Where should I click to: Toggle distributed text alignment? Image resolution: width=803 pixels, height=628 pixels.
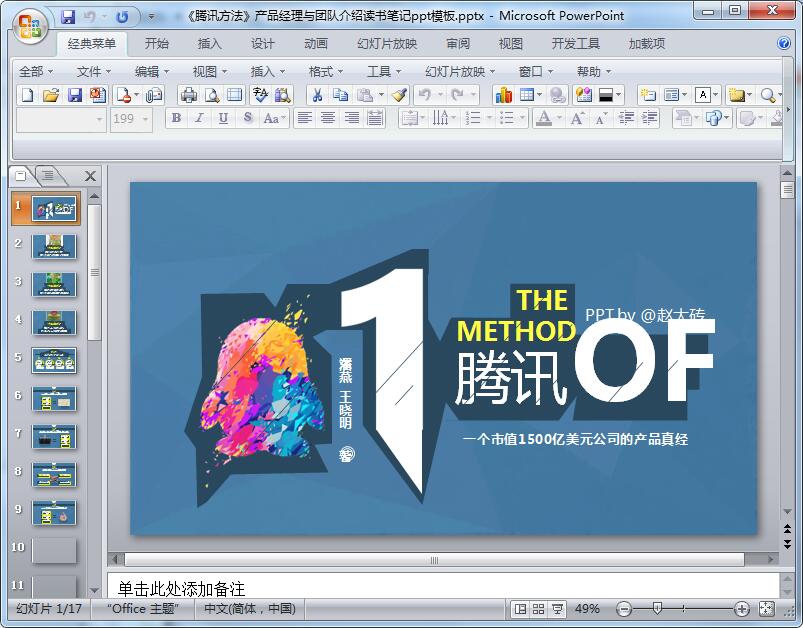pos(375,119)
